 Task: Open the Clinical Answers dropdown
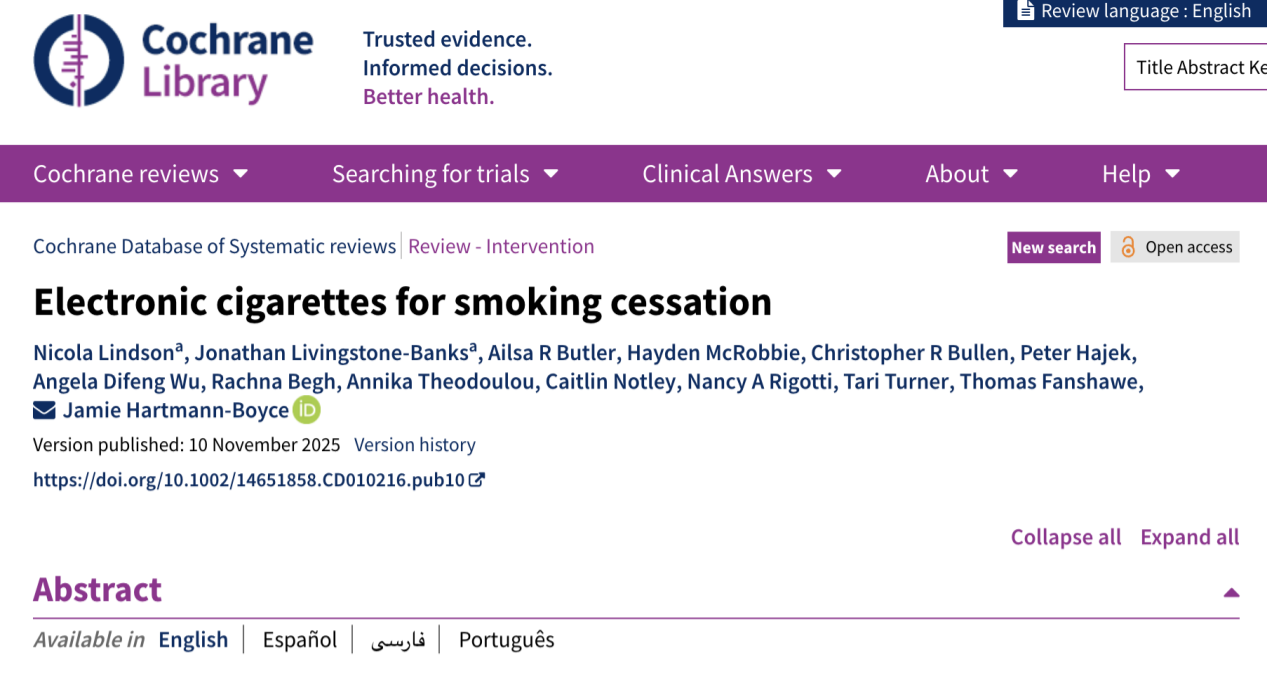[741, 174]
